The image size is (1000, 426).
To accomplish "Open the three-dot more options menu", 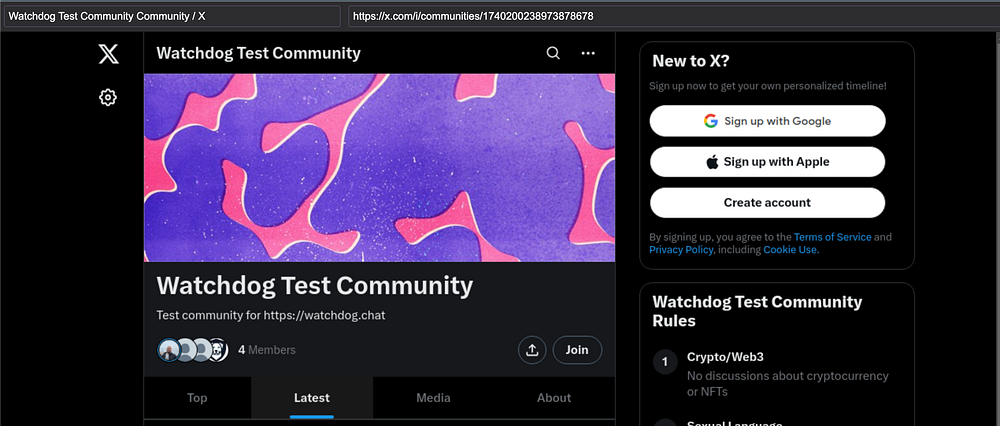I will [588, 53].
